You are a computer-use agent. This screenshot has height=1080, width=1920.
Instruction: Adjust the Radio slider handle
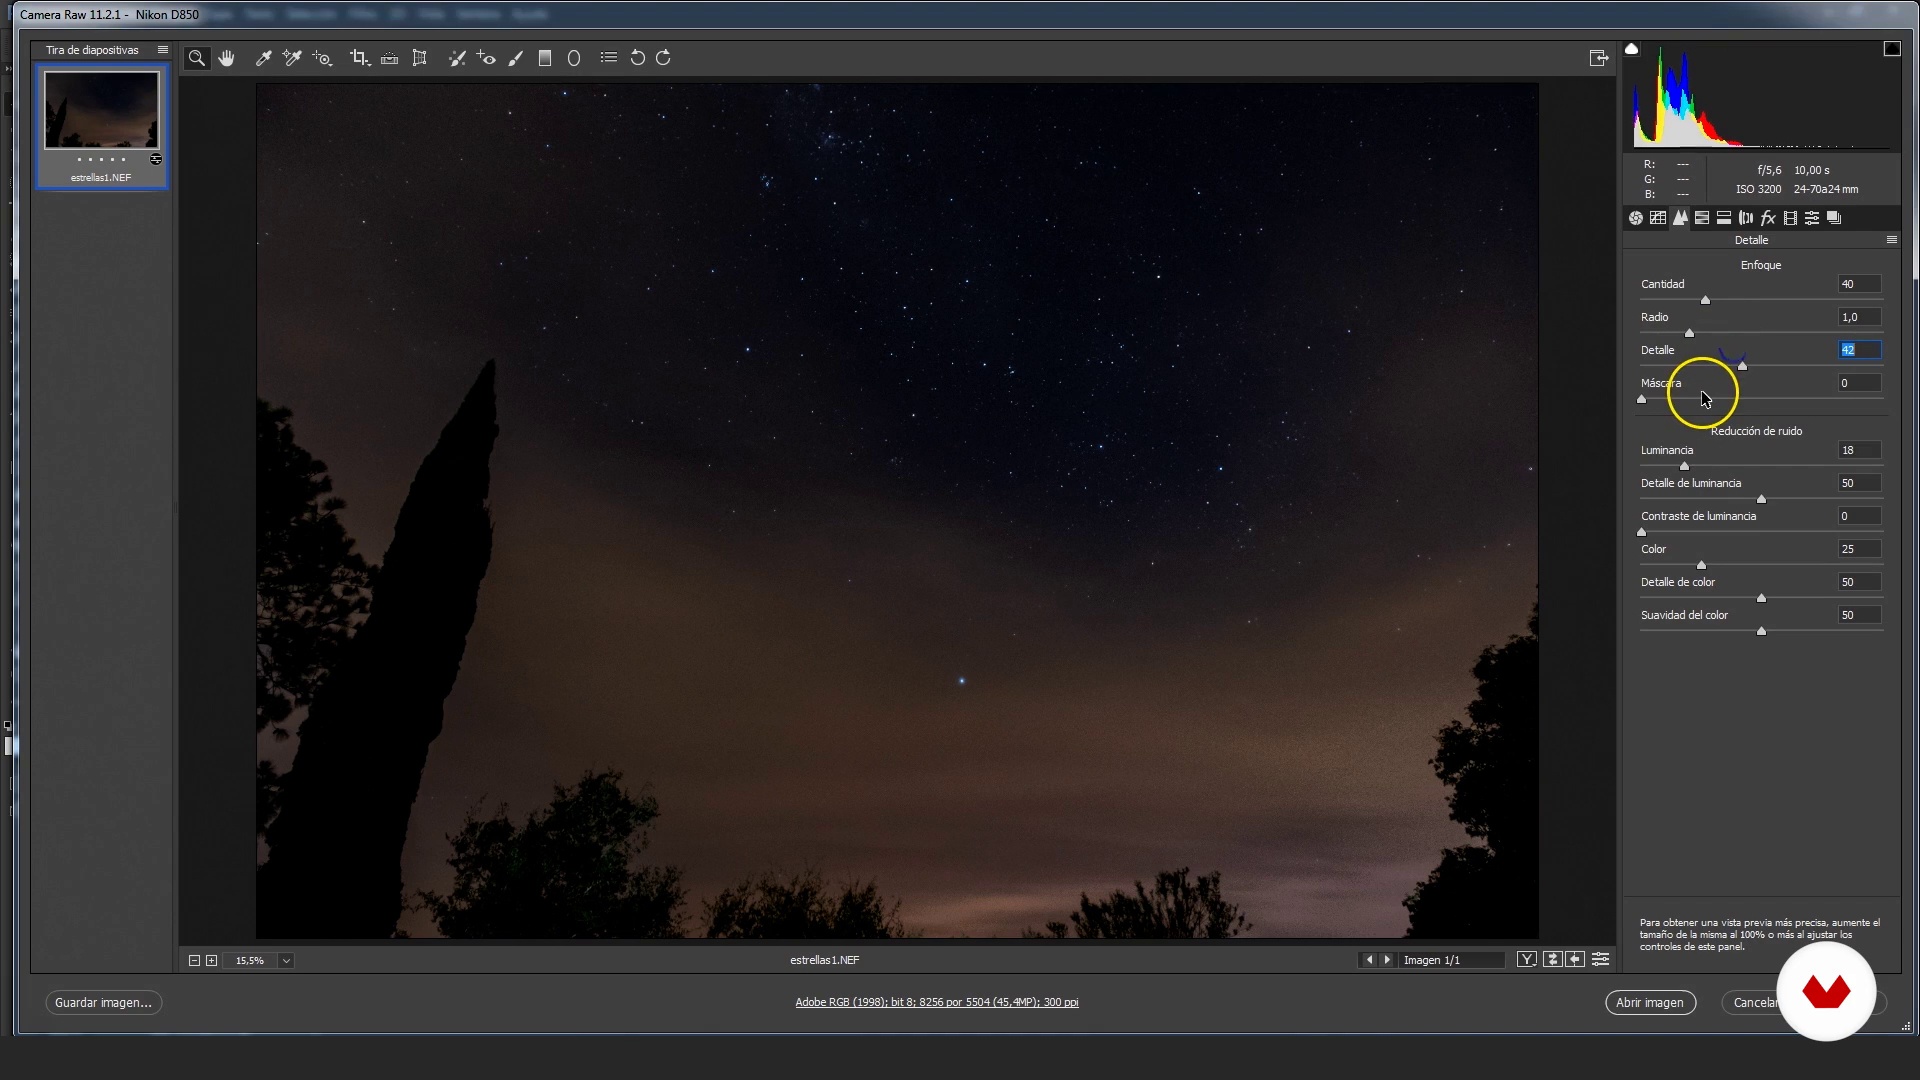click(1689, 333)
